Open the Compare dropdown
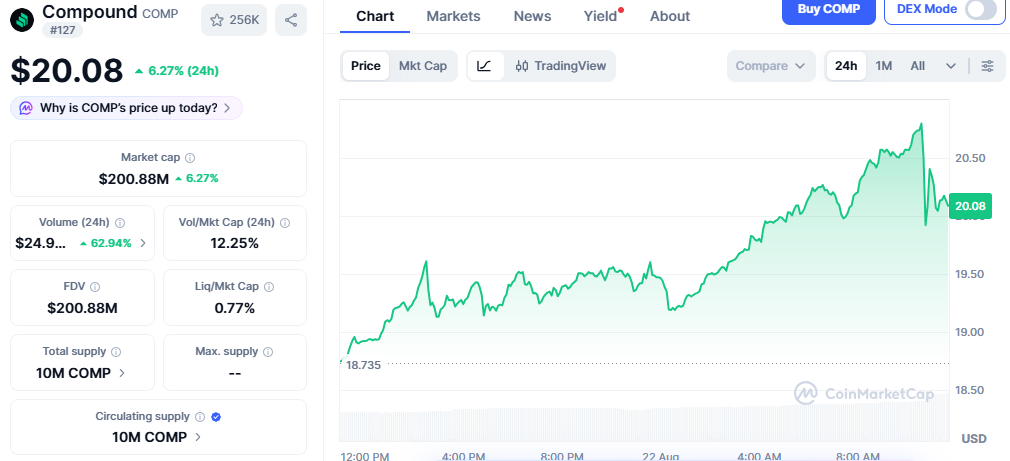The width and height of the screenshot is (1010, 461). pyautogui.click(x=771, y=66)
